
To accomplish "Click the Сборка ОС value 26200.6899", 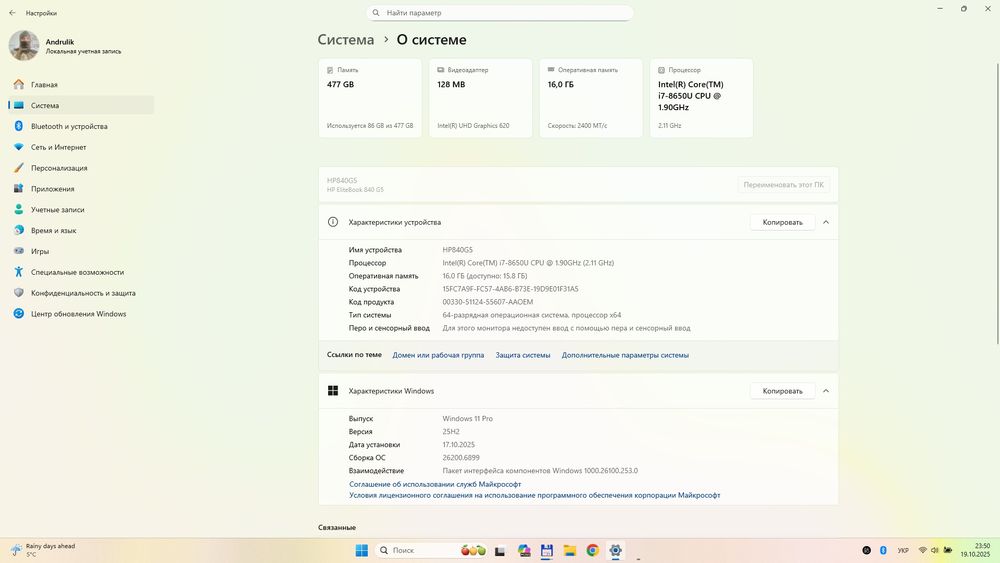I will pos(461,458).
